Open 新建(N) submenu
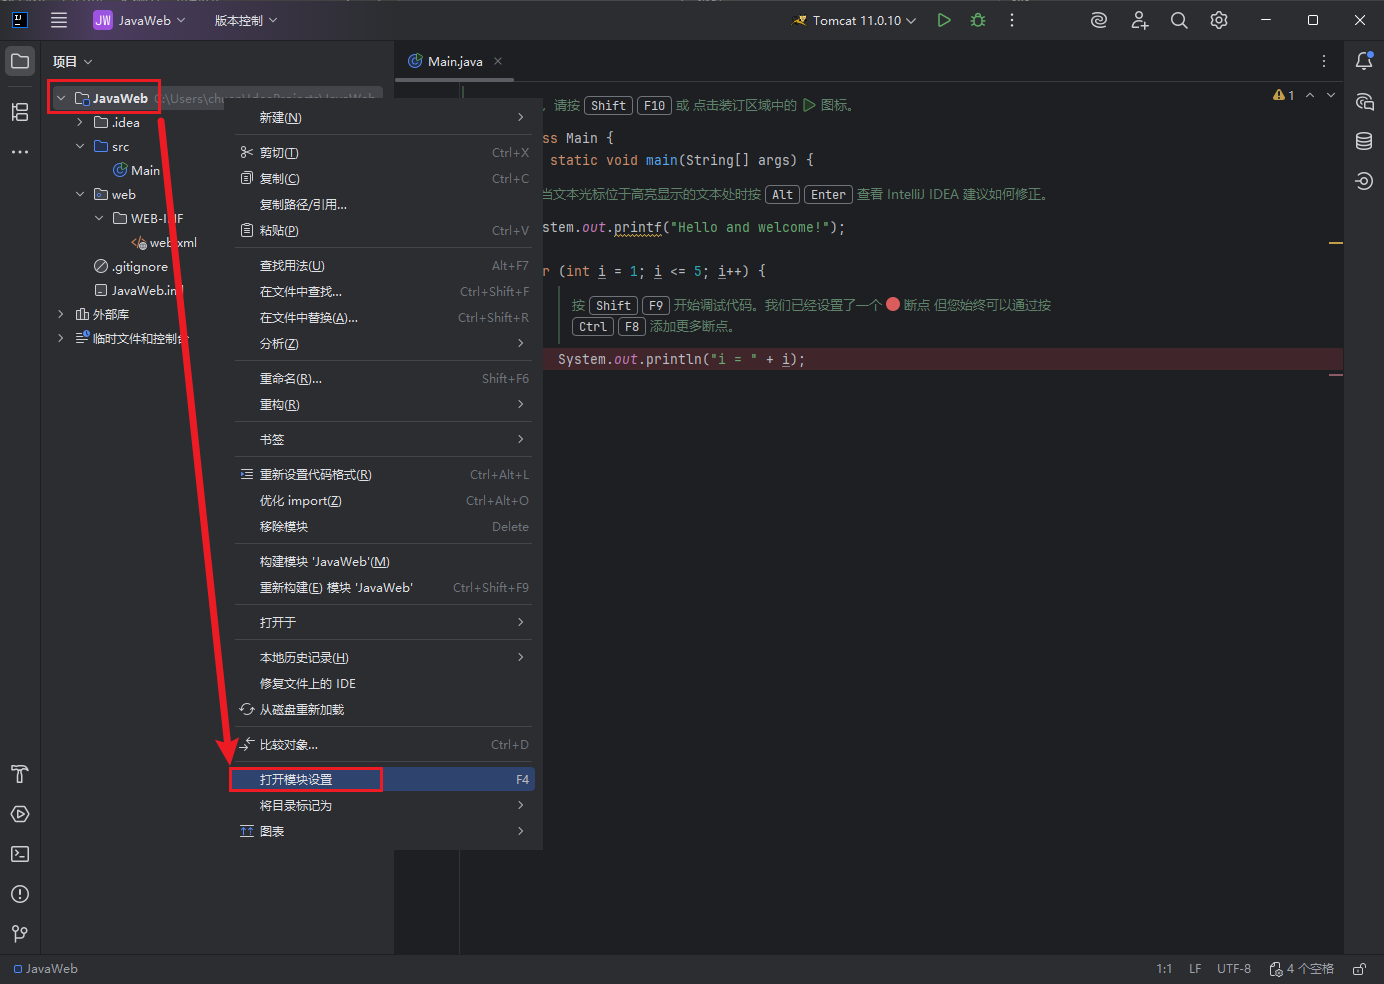 pyautogui.click(x=385, y=117)
